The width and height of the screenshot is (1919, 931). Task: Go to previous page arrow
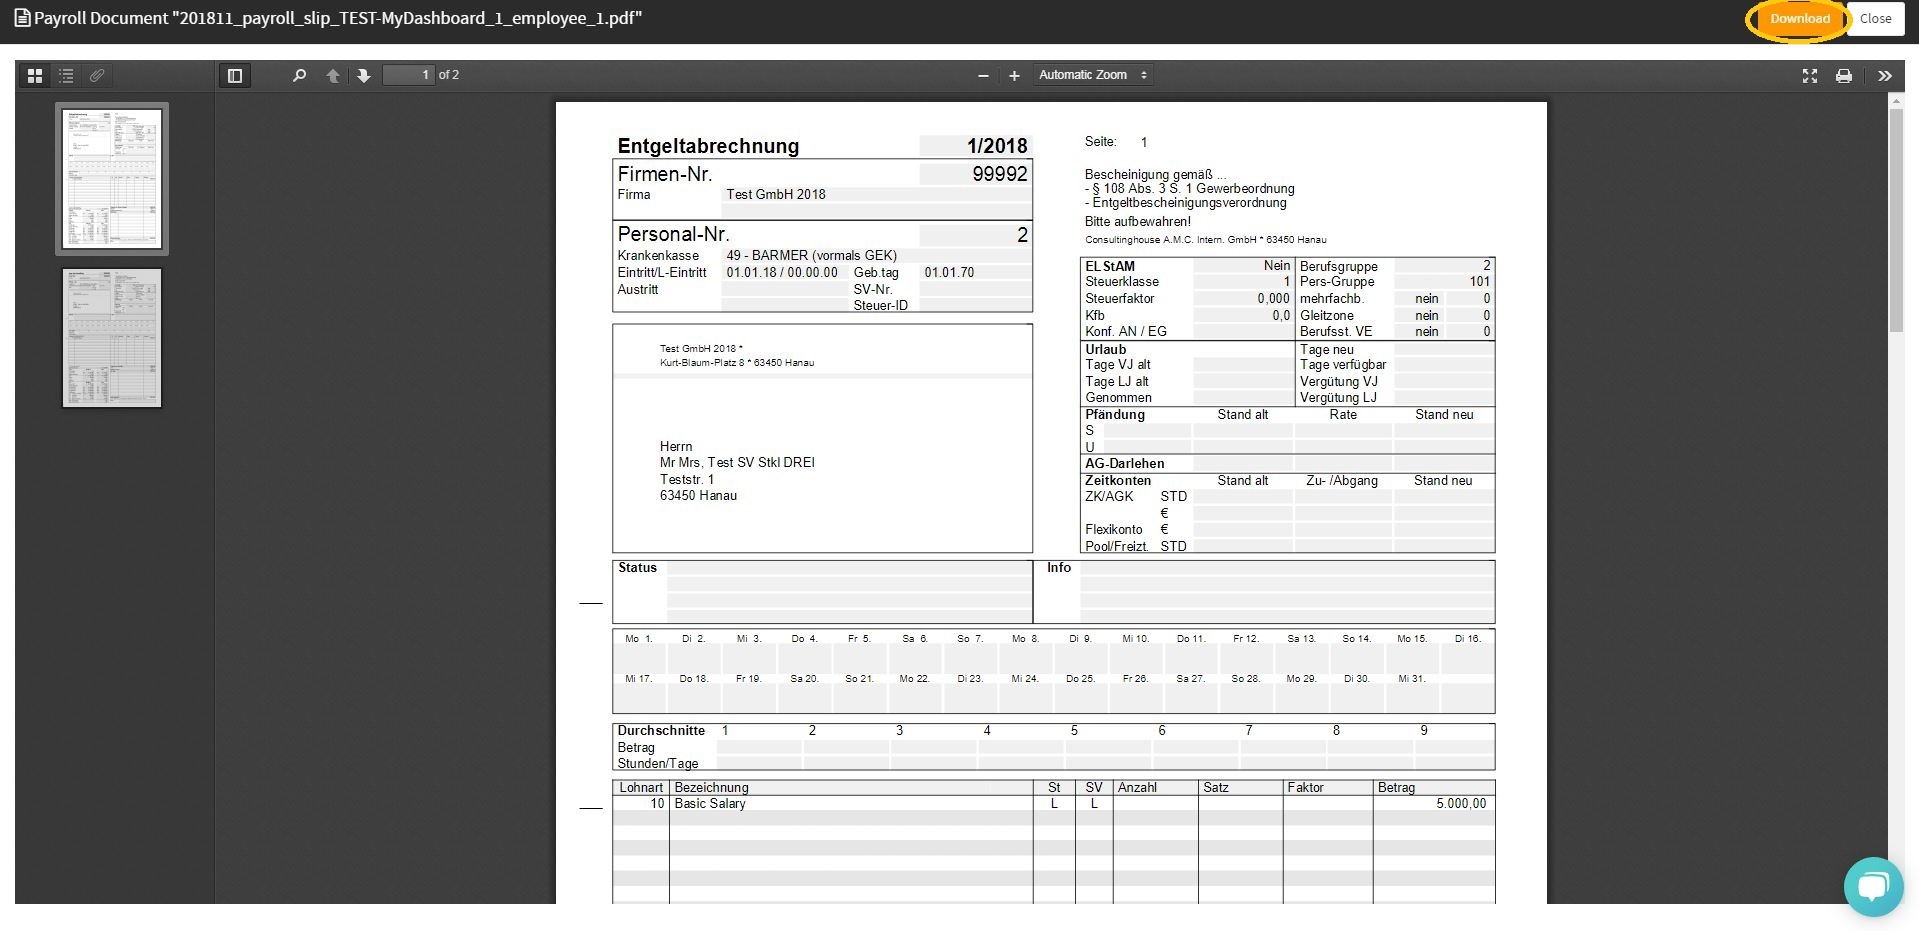point(333,76)
